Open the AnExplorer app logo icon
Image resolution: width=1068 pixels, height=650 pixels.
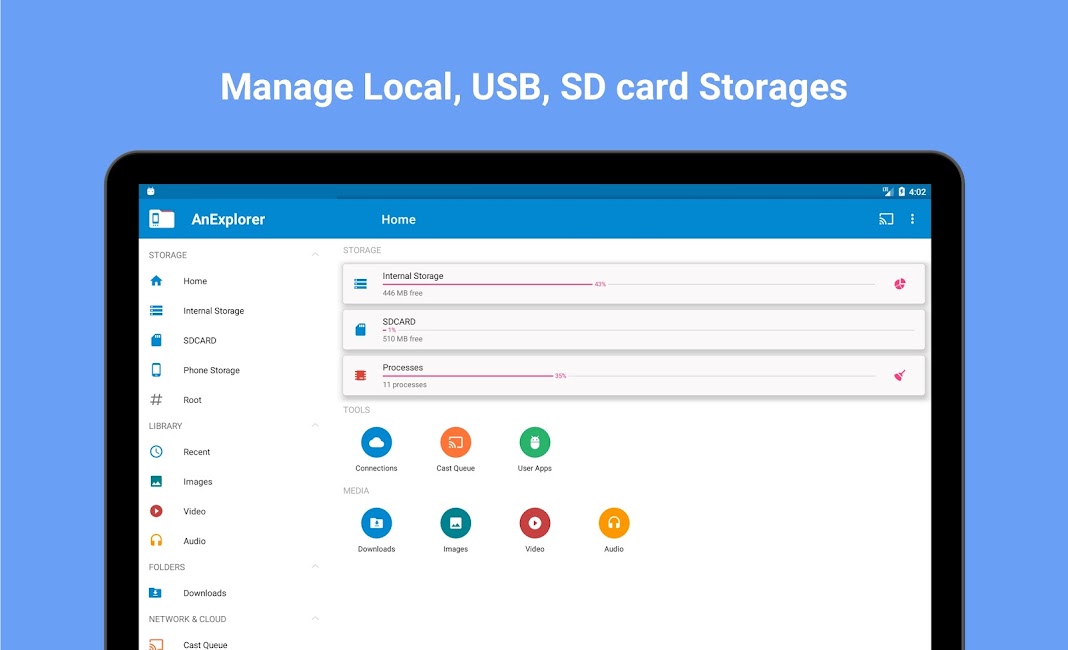161,219
